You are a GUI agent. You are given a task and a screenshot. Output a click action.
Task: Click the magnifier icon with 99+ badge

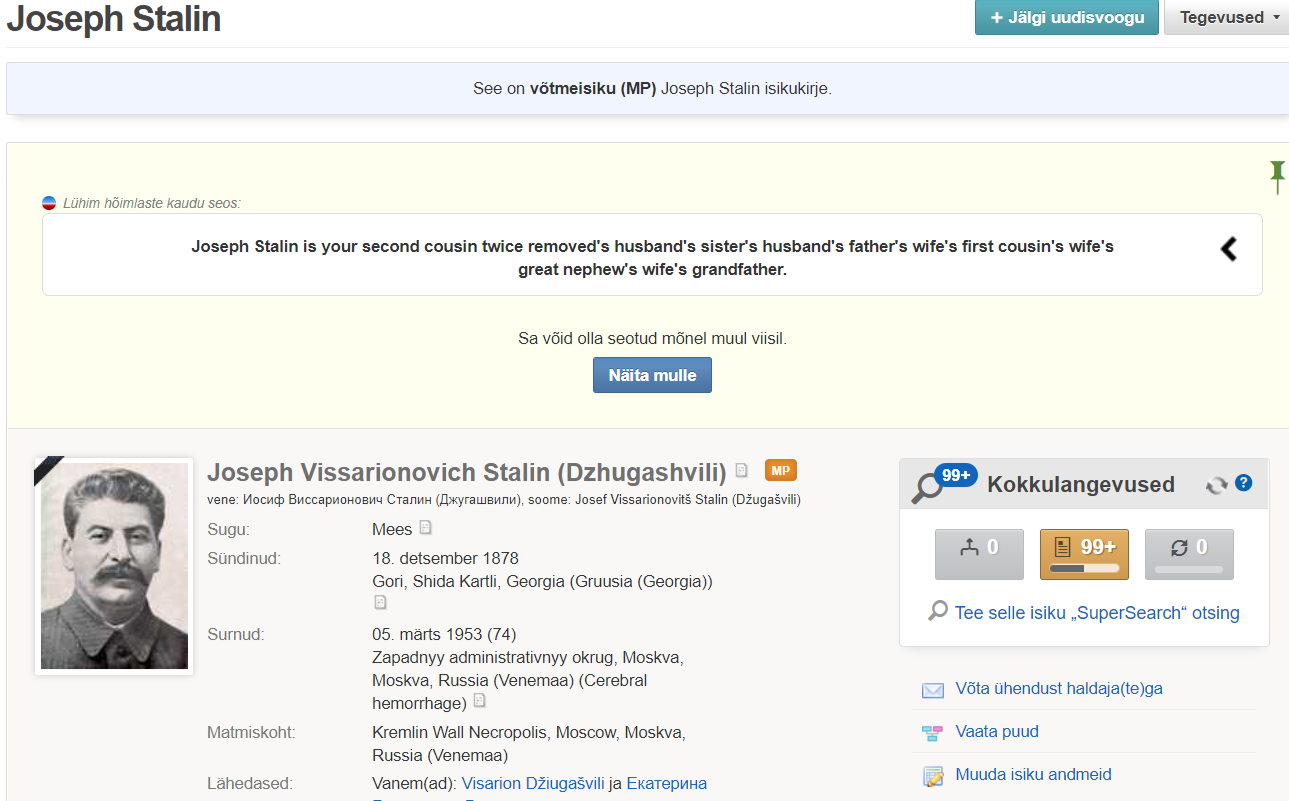[x=936, y=486]
